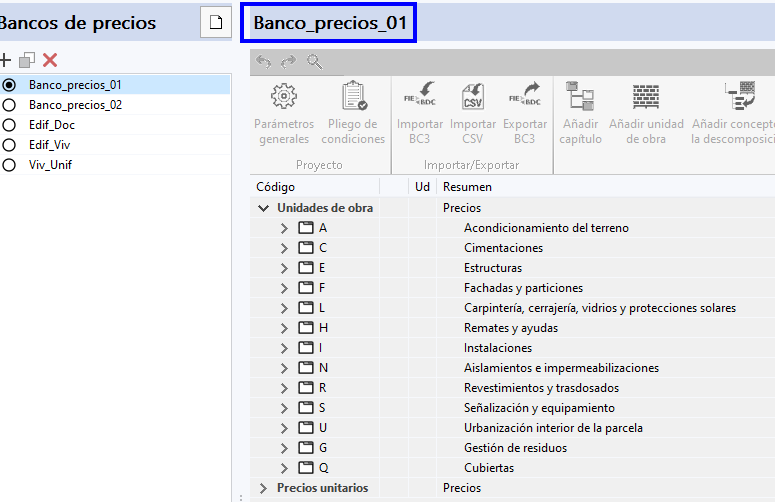The height and width of the screenshot is (502, 775).
Task: Click folder icon of chapter H
Action: (x=306, y=328)
